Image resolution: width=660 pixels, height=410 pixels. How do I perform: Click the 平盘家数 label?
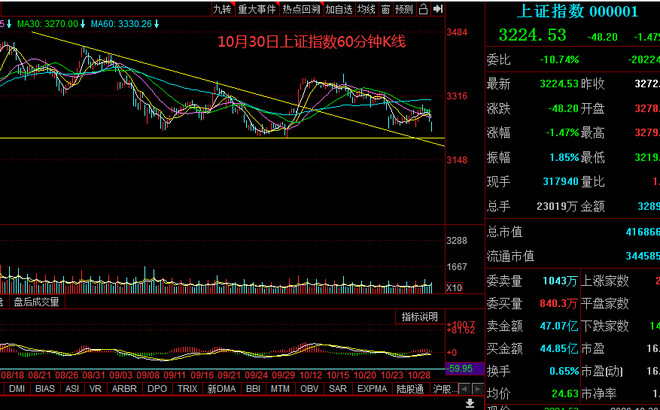pos(605,303)
